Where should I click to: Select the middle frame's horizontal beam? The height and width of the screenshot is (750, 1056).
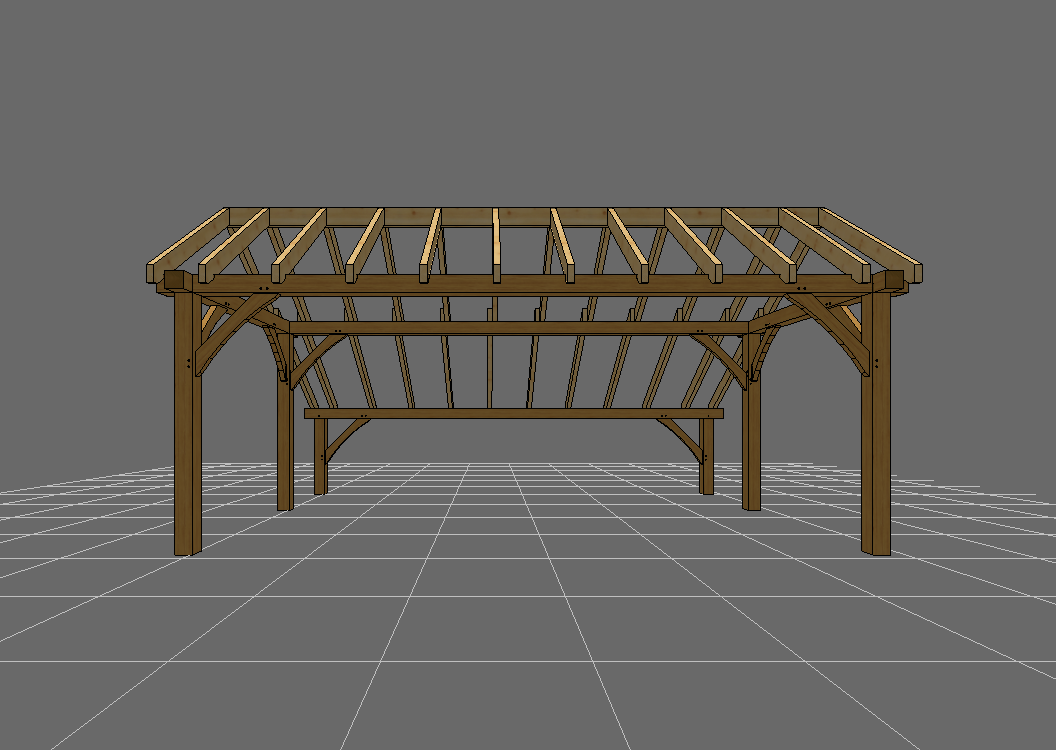point(520,327)
